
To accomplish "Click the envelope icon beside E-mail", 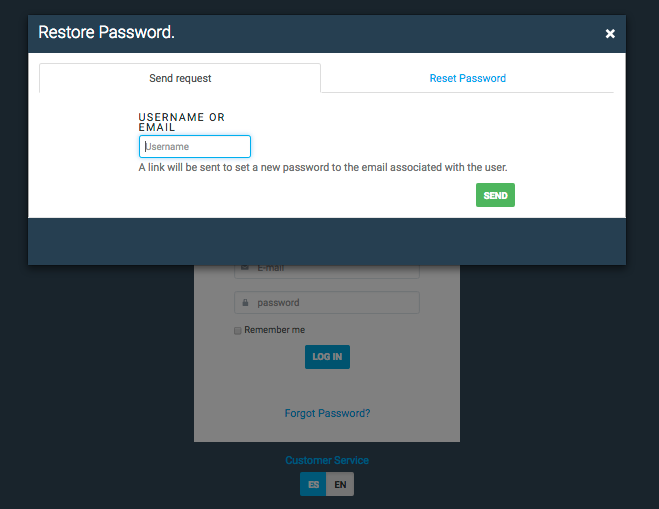I will [x=243, y=269].
